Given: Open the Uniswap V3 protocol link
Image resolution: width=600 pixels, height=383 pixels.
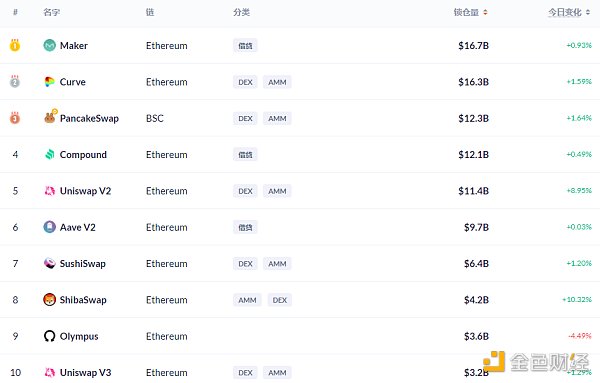Looking at the screenshot, I should [85, 373].
